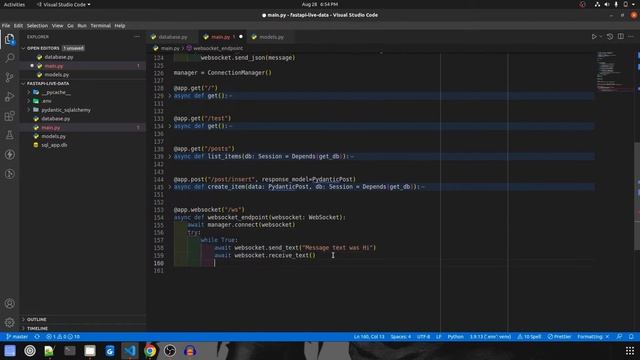This screenshot has width=640, height=360.
Task: Show Applications grid in the dock
Action: pos(630,351)
